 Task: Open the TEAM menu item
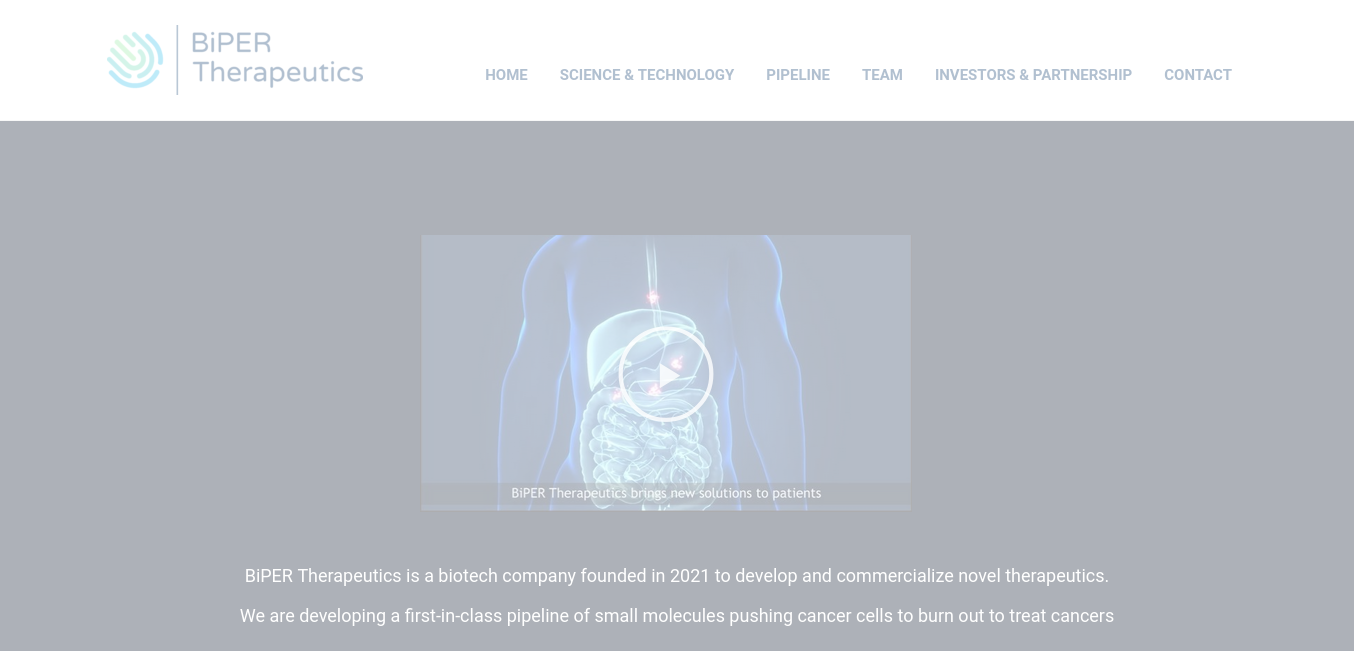[x=882, y=75]
